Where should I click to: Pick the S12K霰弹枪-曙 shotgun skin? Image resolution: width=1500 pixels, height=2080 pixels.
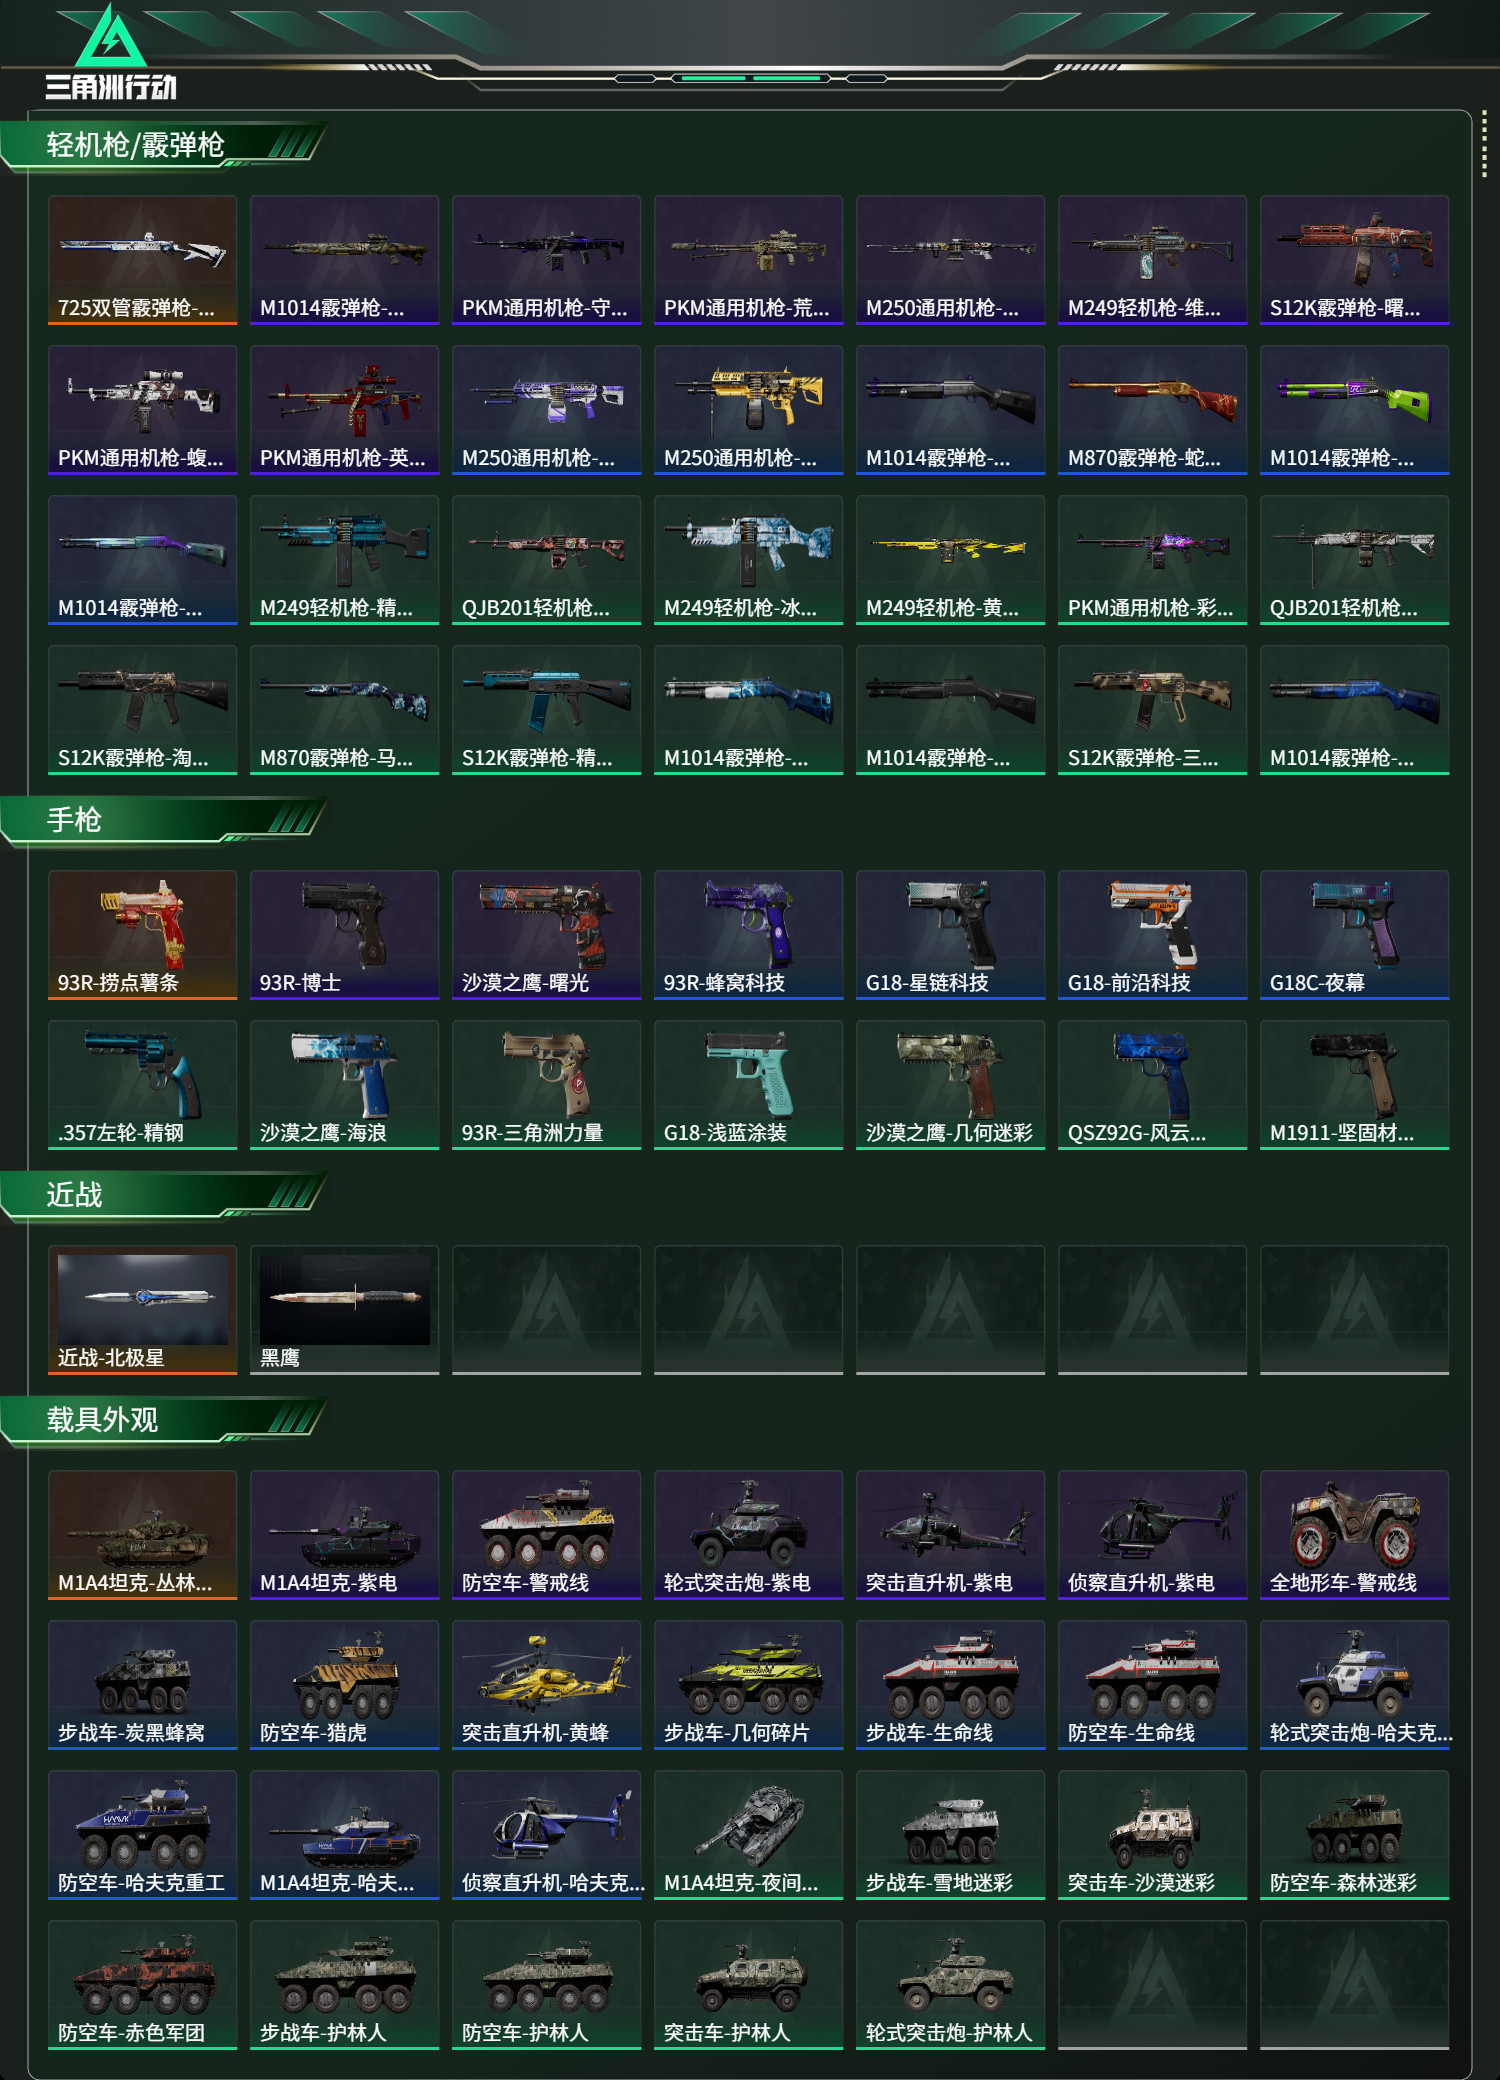click(x=1355, y=260)
